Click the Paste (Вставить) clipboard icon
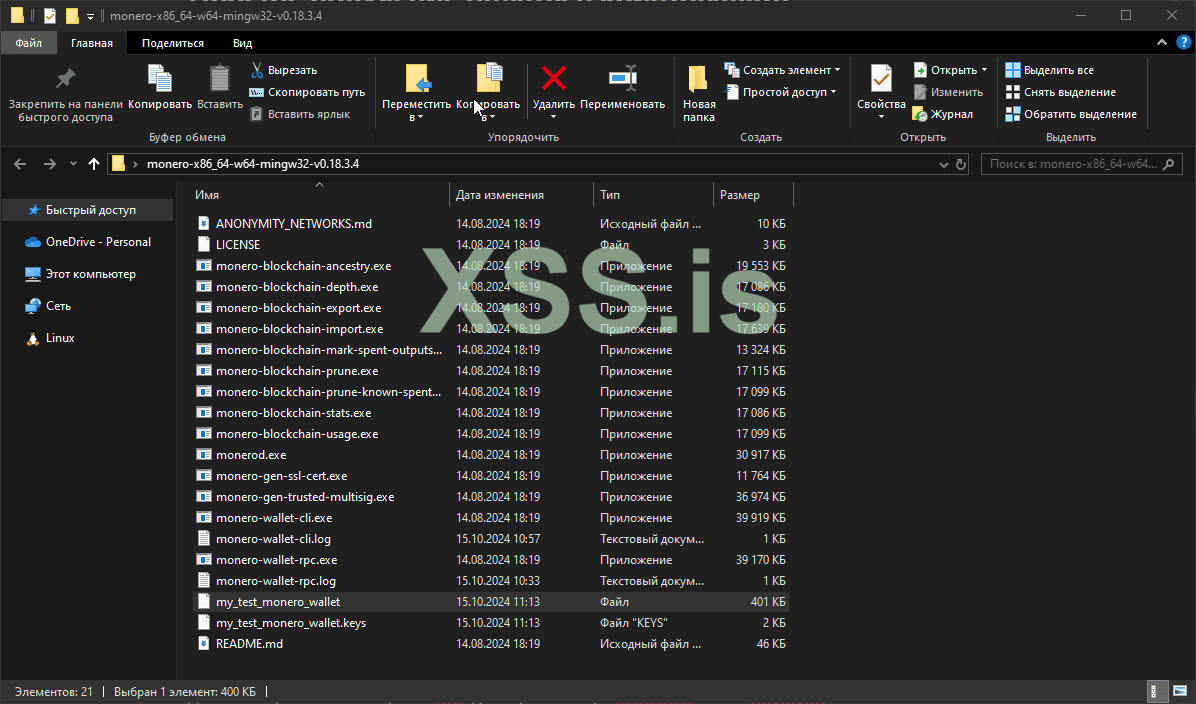Viewport: 1196px width, 704px height. [219, 79]
